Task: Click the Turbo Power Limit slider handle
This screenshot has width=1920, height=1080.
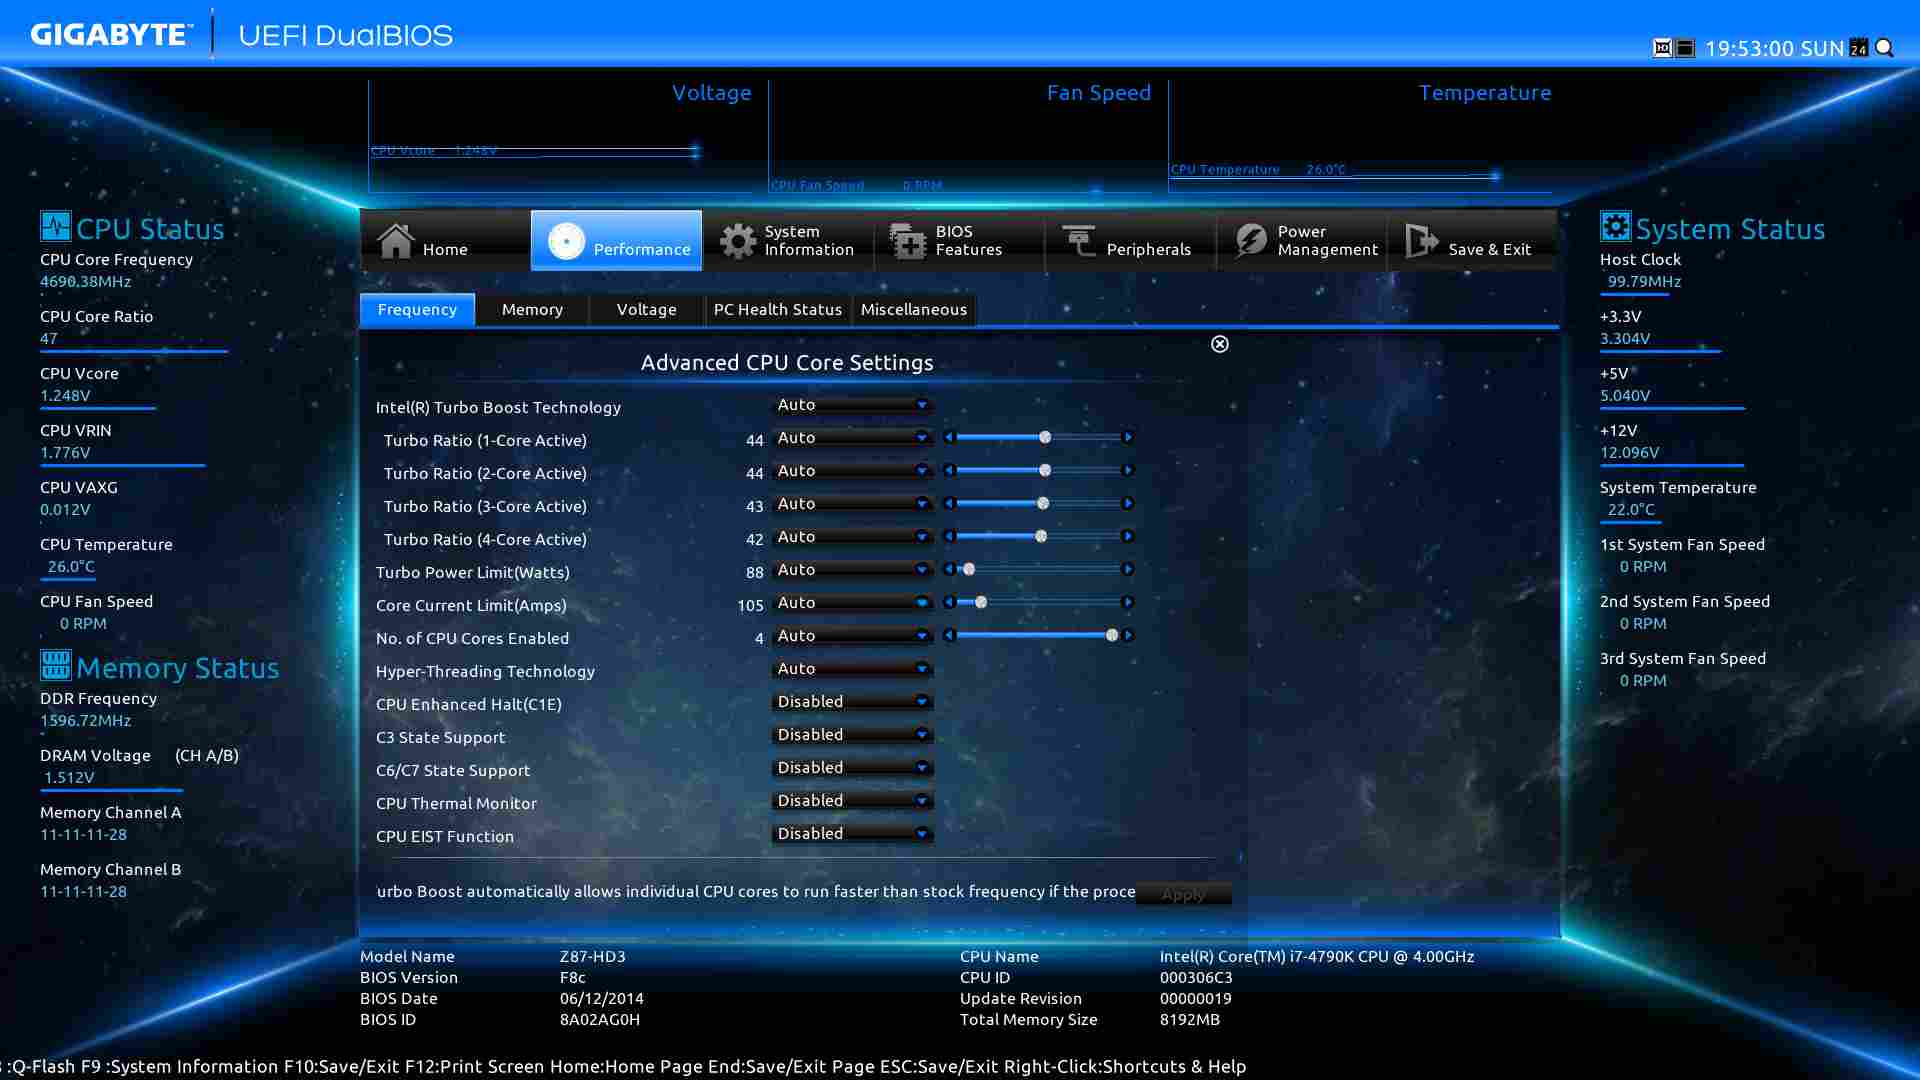Action: (x=969, y=570)
